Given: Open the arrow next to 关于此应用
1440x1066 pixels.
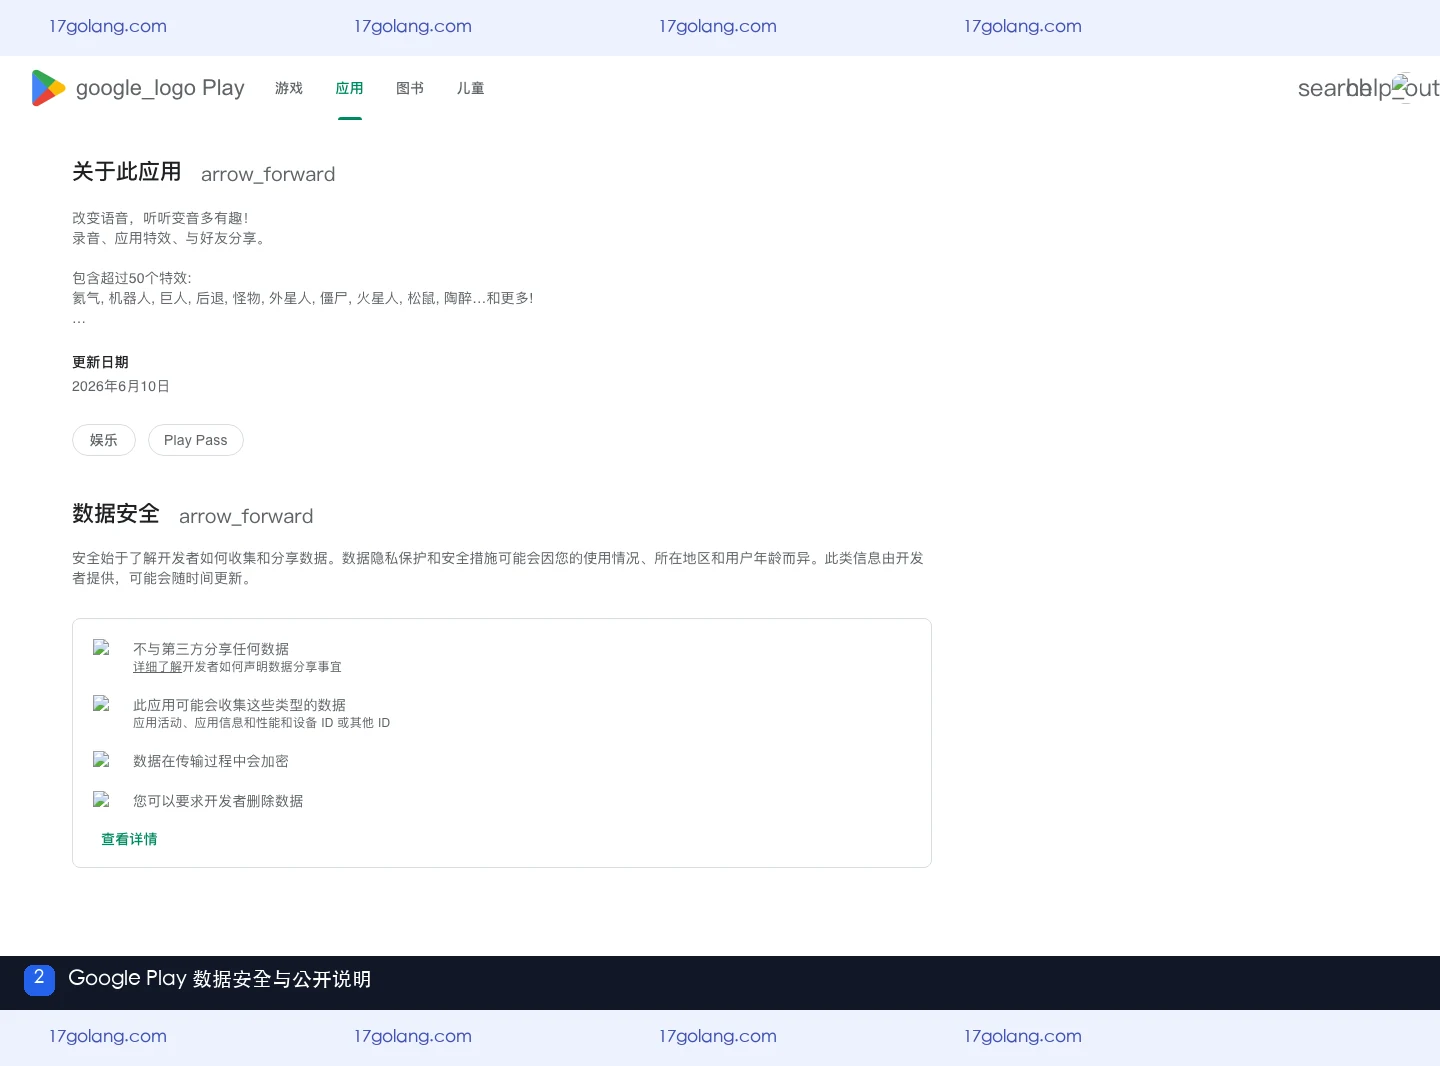Looking at the screenshot, I should pyautogui.click(x=268, y=174).
